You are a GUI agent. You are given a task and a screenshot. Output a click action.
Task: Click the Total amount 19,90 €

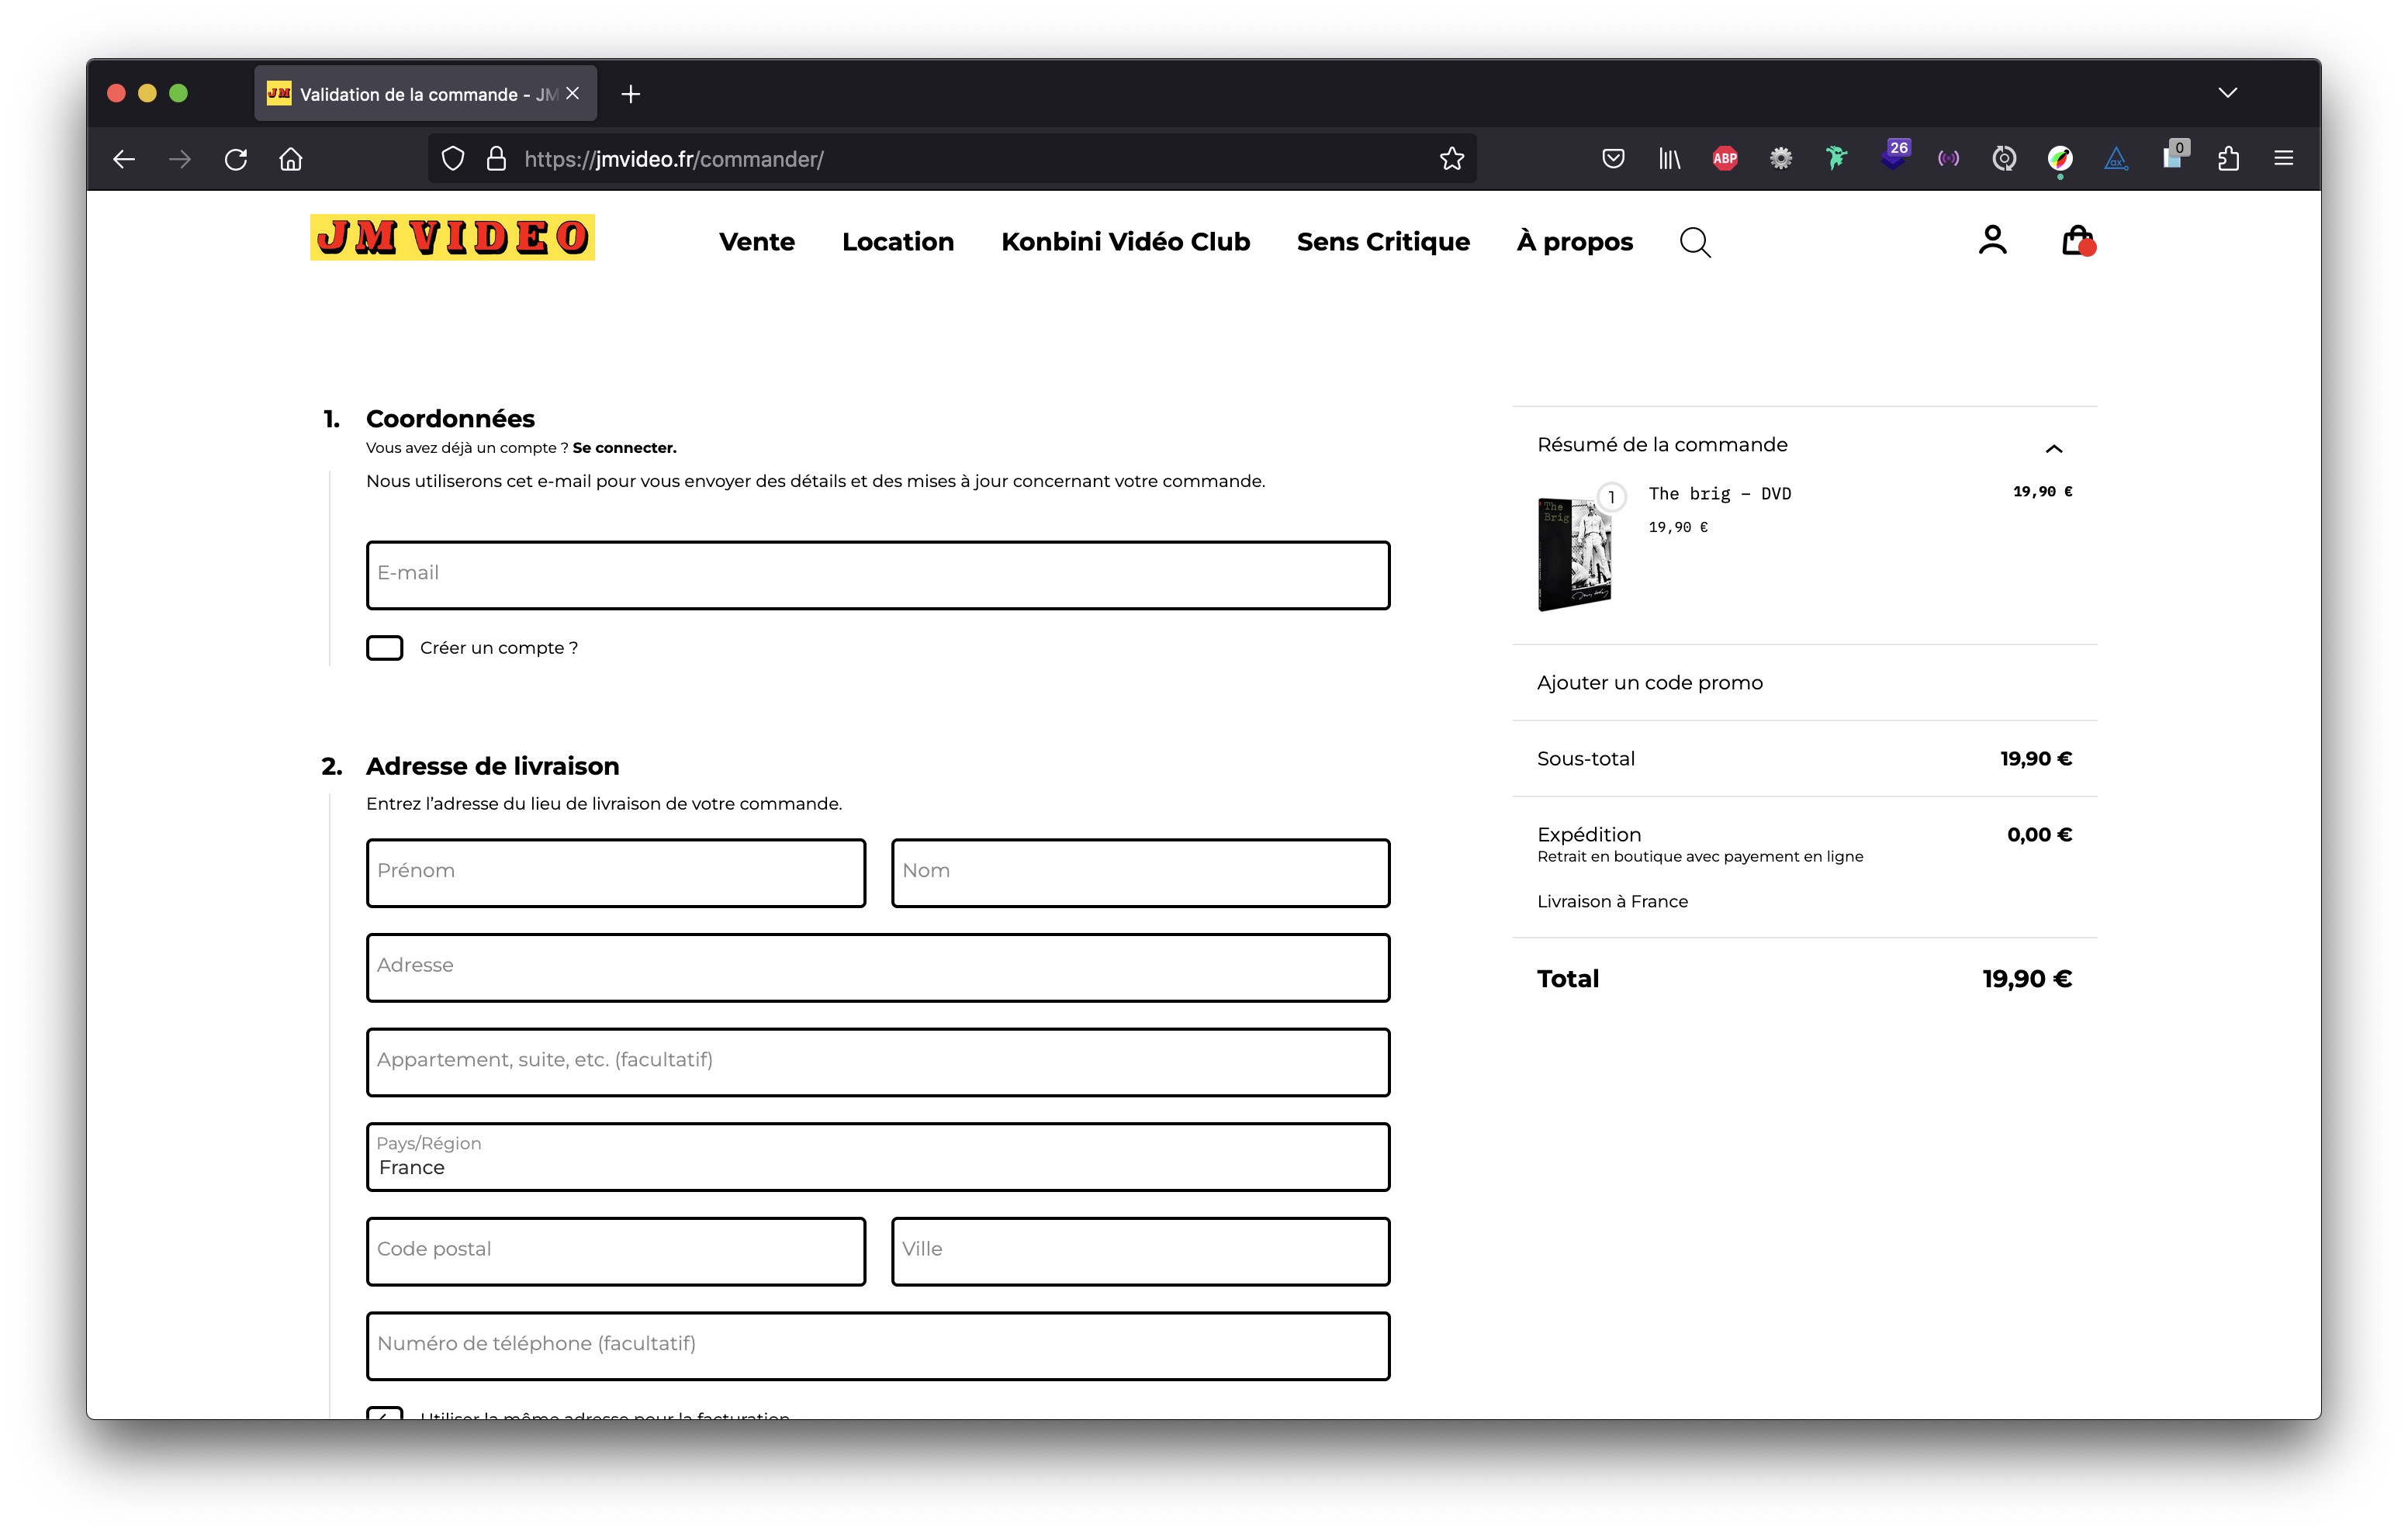coord(2027,979)
